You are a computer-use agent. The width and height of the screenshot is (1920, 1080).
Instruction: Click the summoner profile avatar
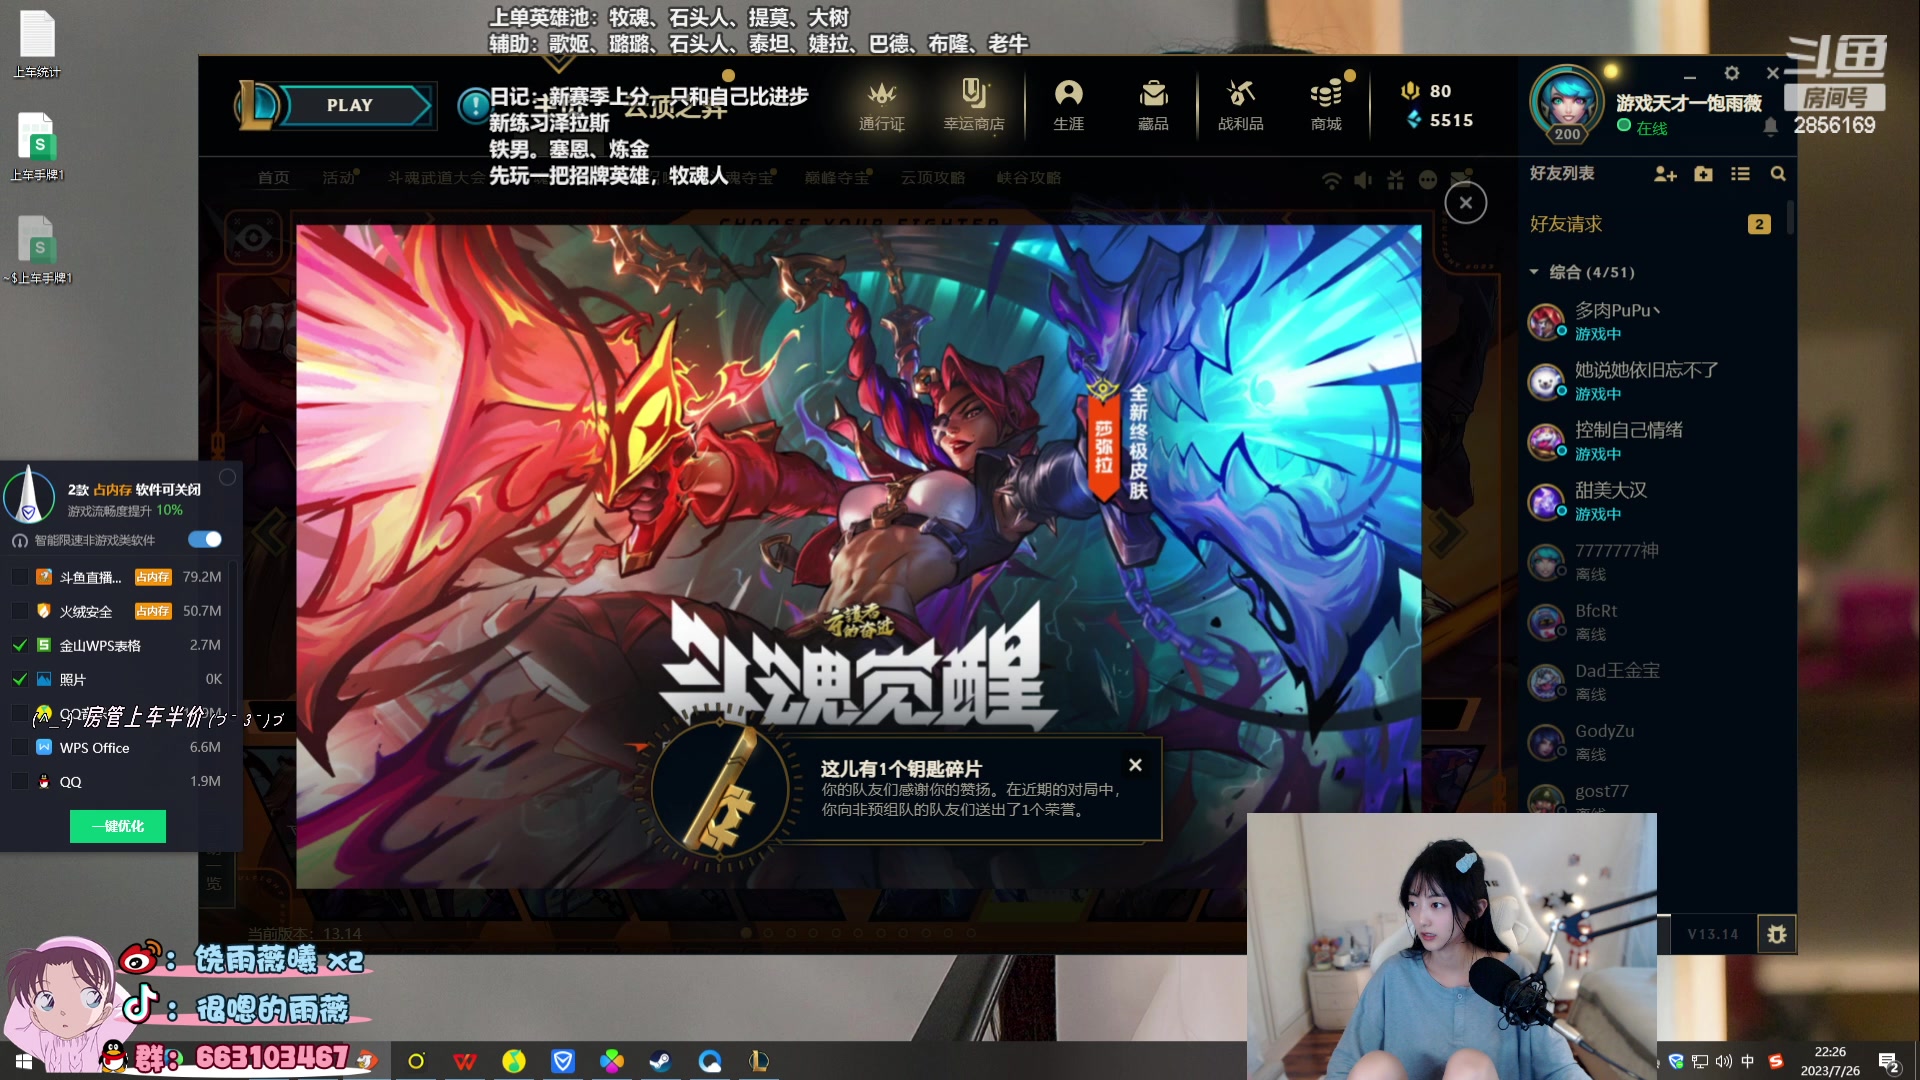[x=1567, y=104]
